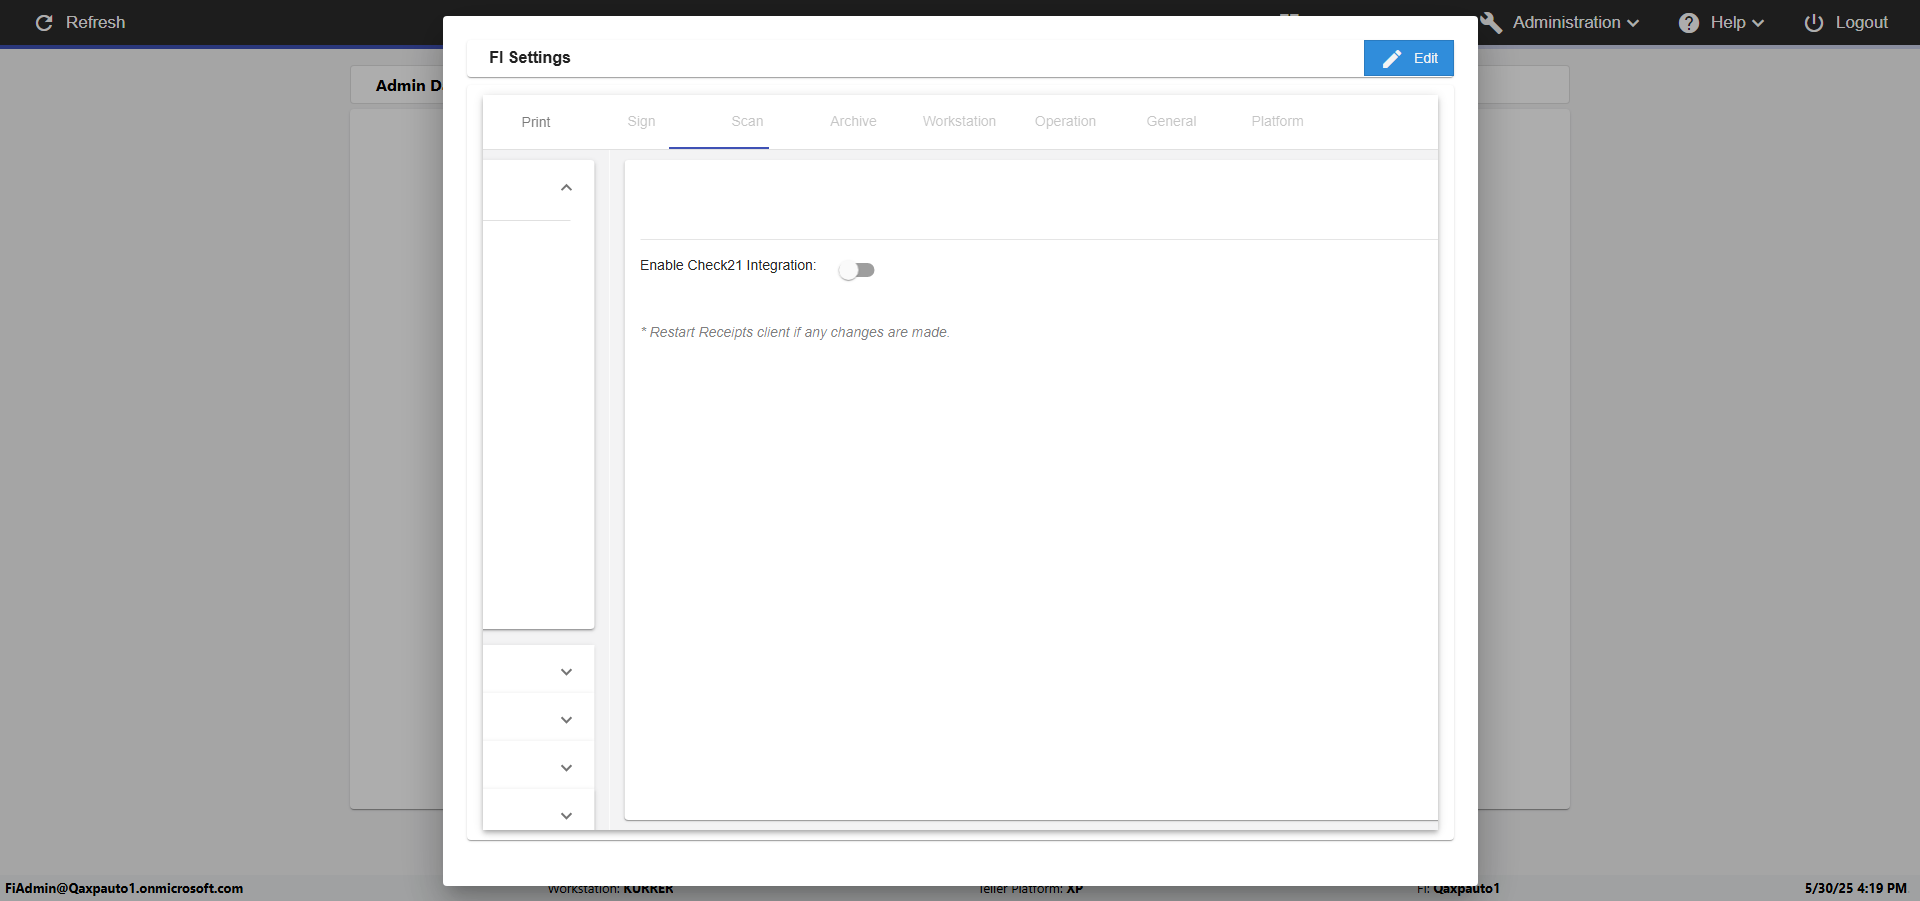Click the Help question mark icon
1920x901 pixels.
pos(1689,22)
